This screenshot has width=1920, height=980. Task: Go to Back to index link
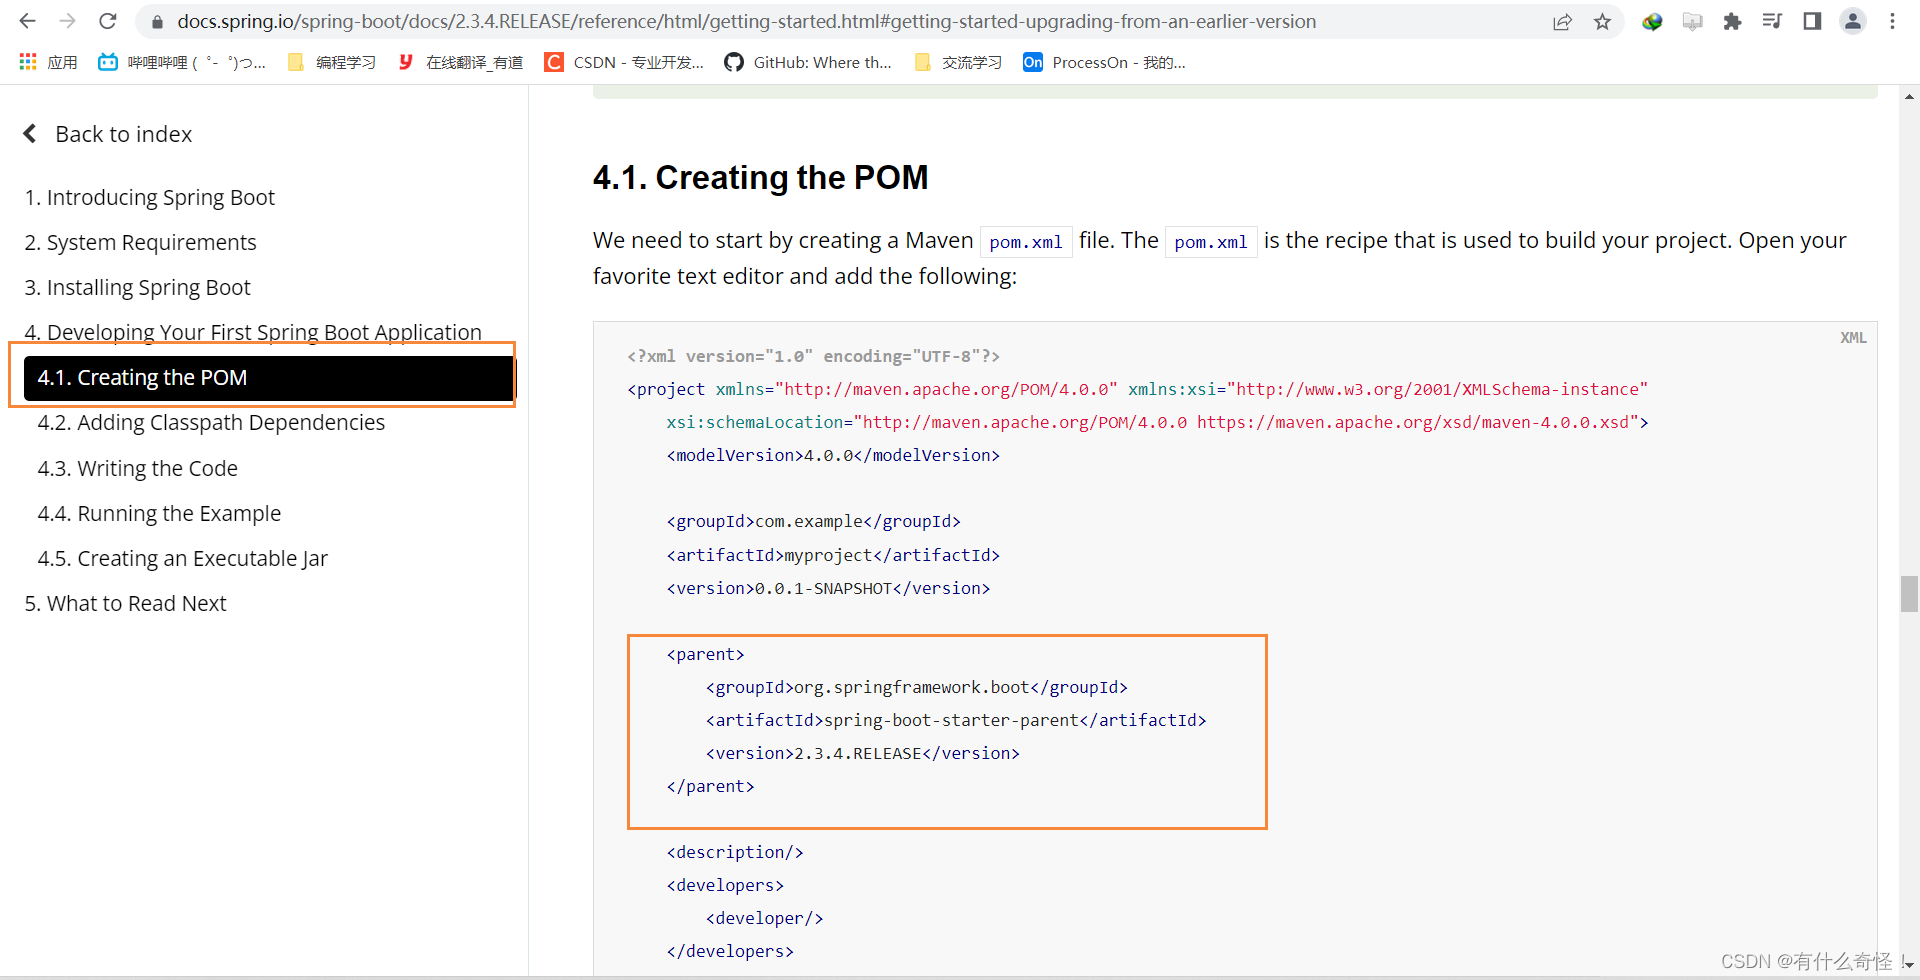point(124,134)
